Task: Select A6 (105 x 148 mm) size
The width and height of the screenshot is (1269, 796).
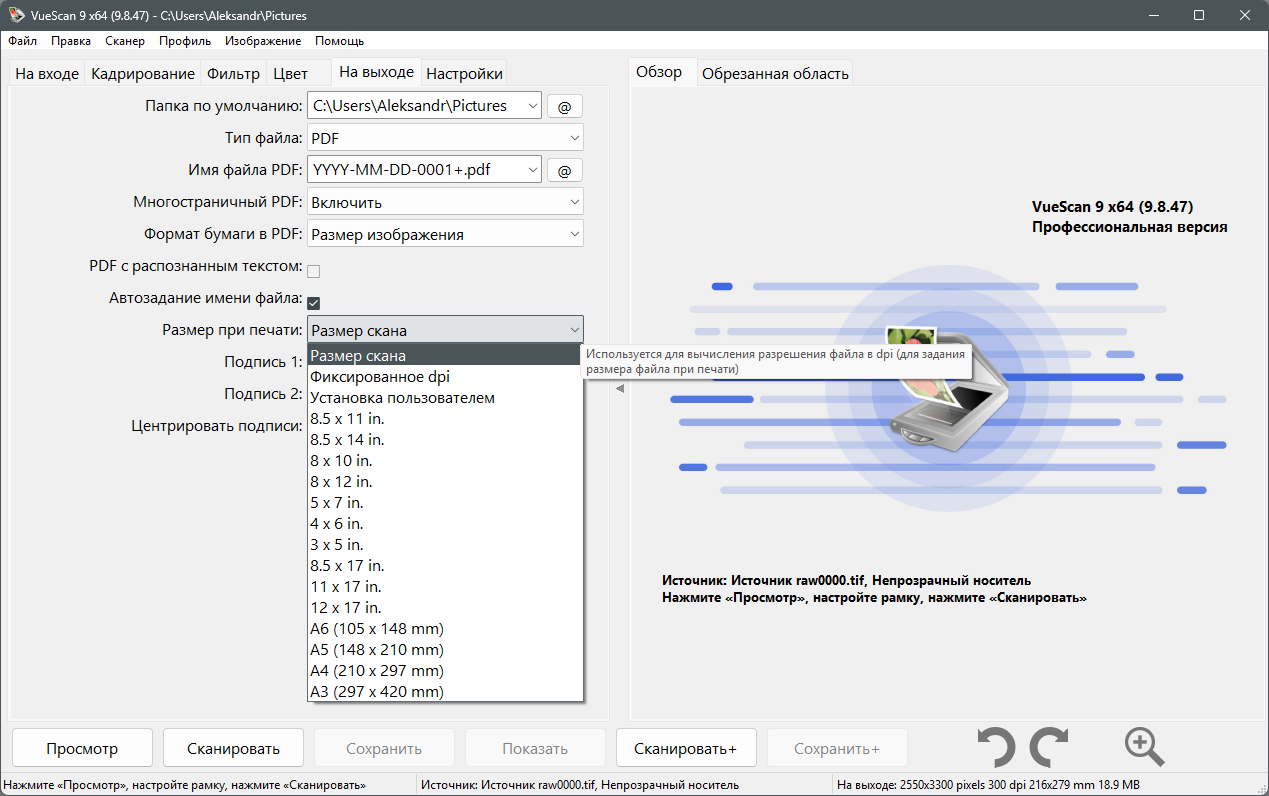Action: (x=445, y=629)
